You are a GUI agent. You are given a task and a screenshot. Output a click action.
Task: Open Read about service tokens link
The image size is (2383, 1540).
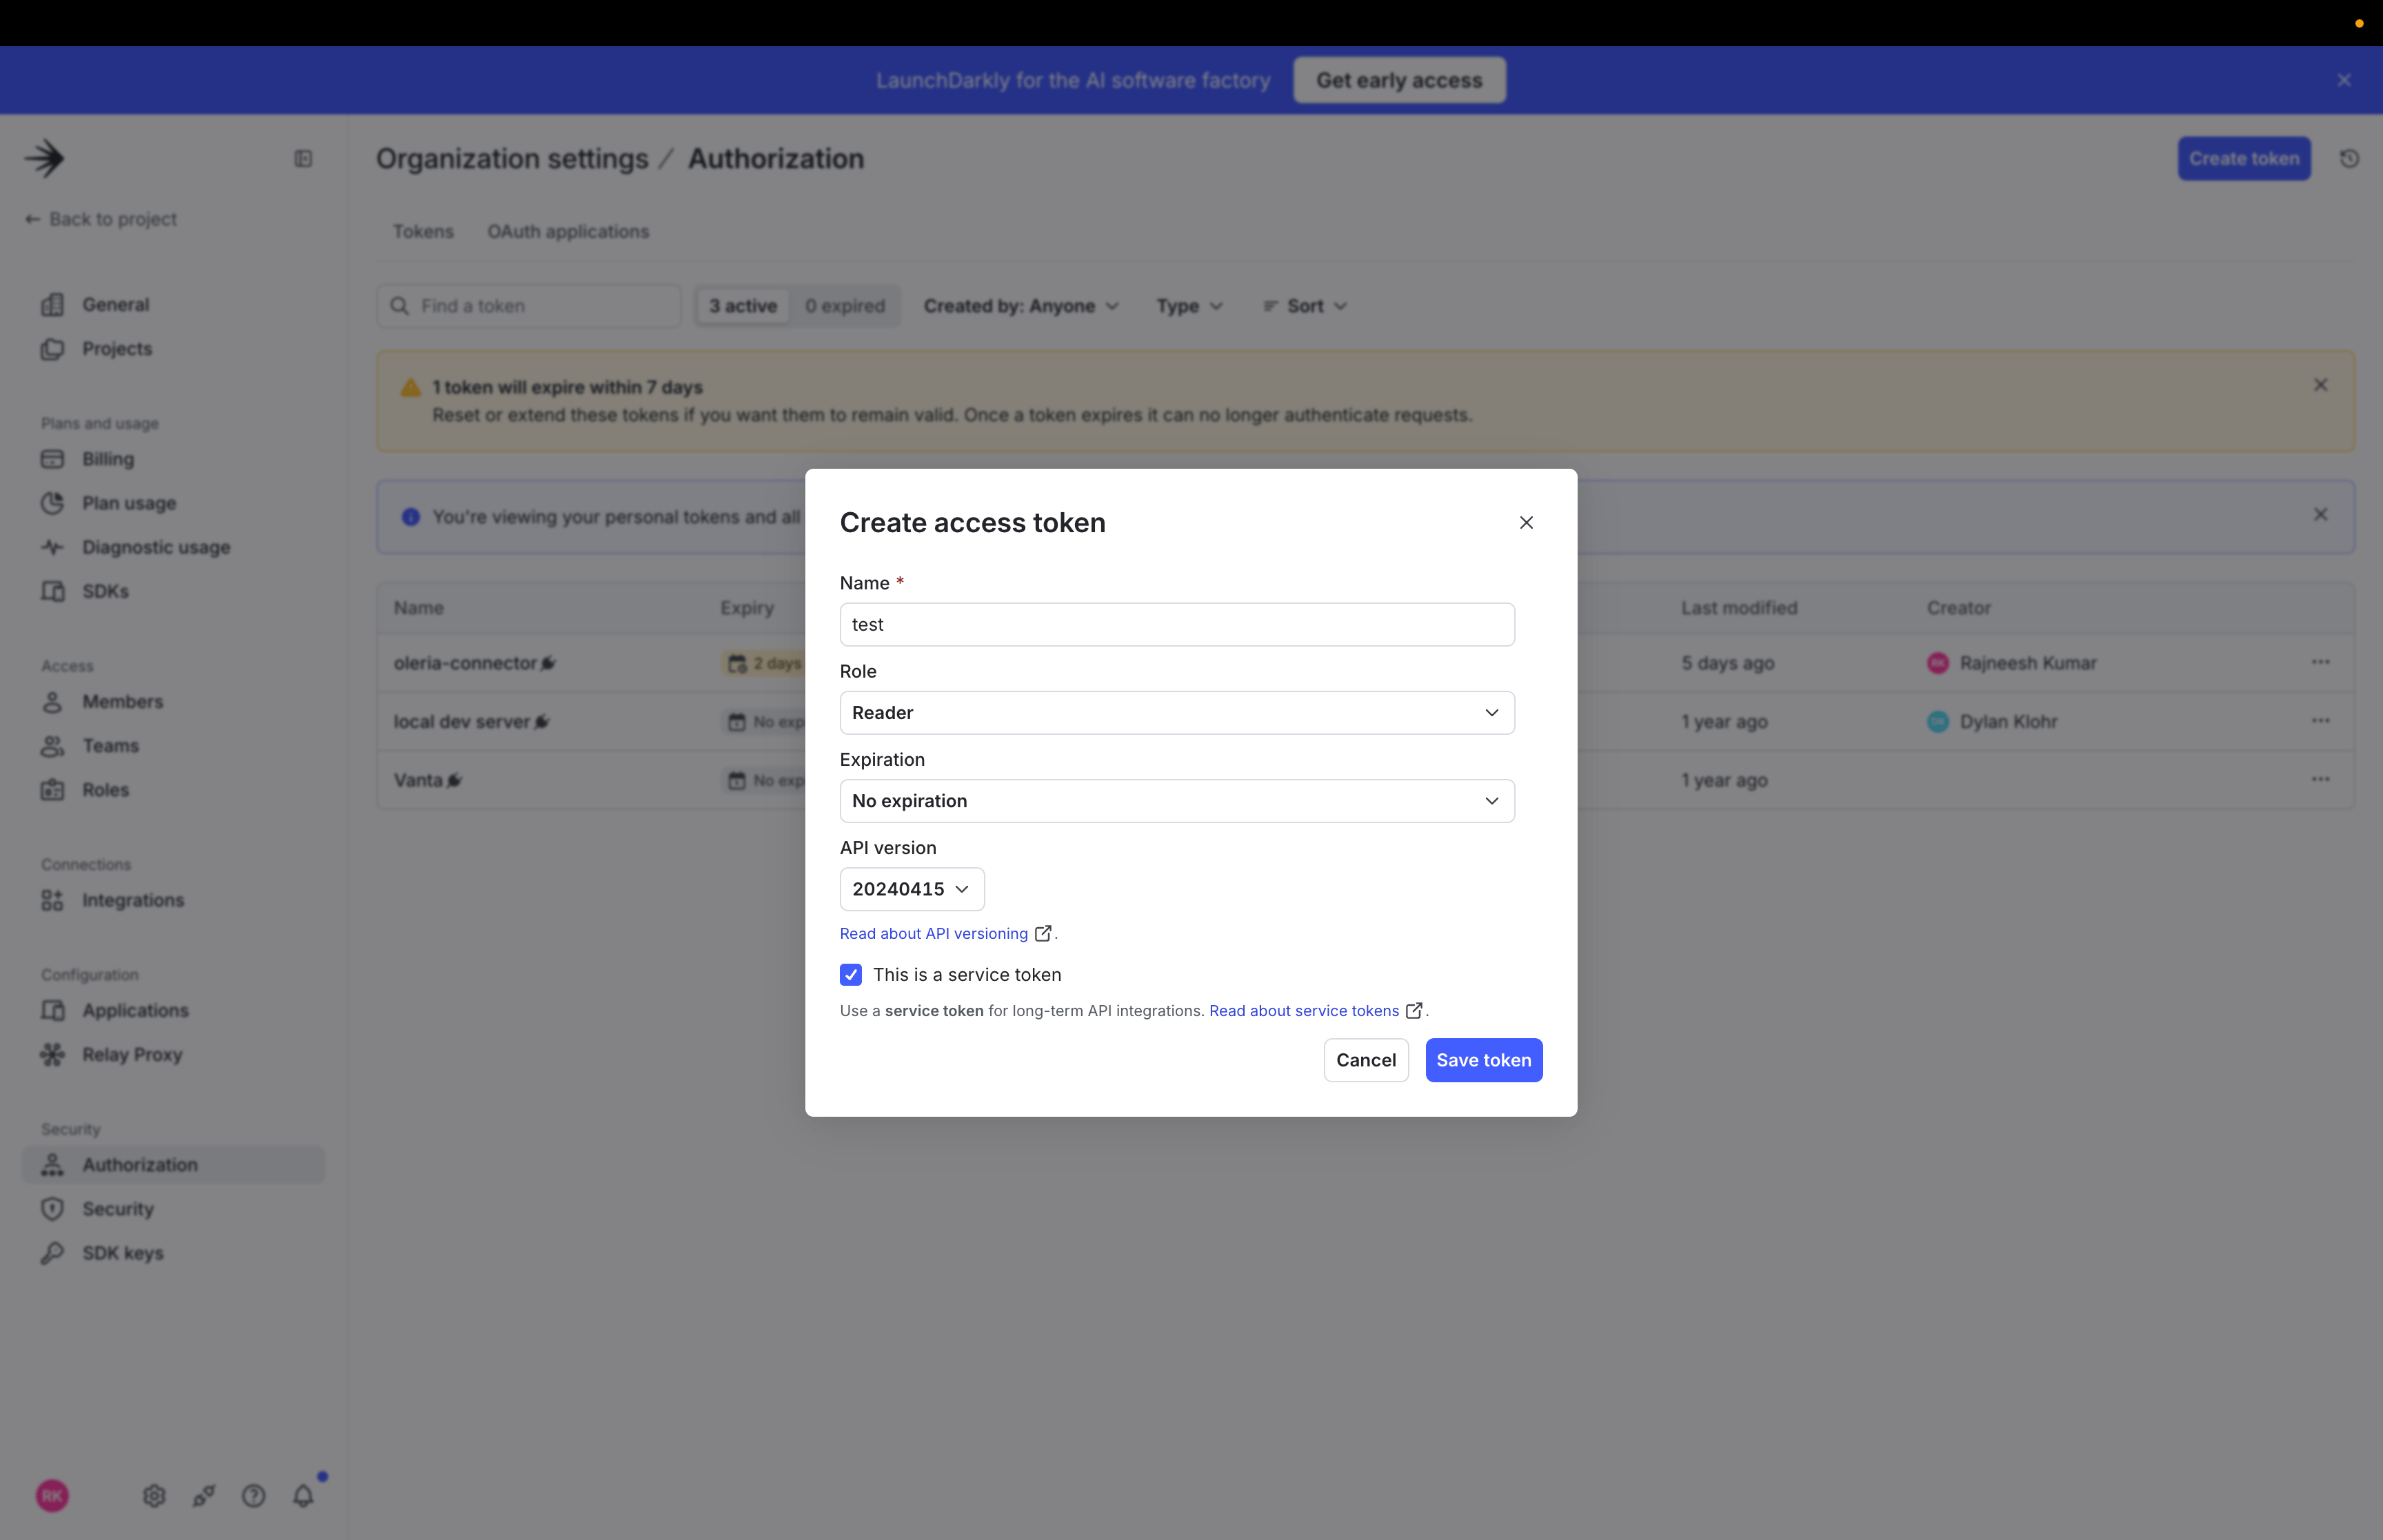pos(1304,1011)
